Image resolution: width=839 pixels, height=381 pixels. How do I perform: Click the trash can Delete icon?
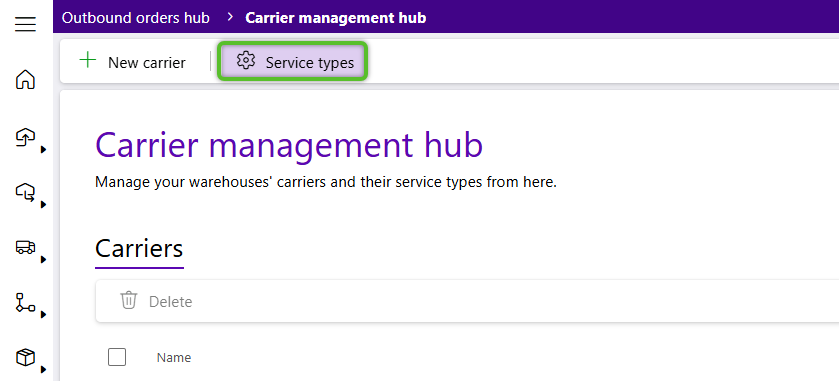coord(128,300)
